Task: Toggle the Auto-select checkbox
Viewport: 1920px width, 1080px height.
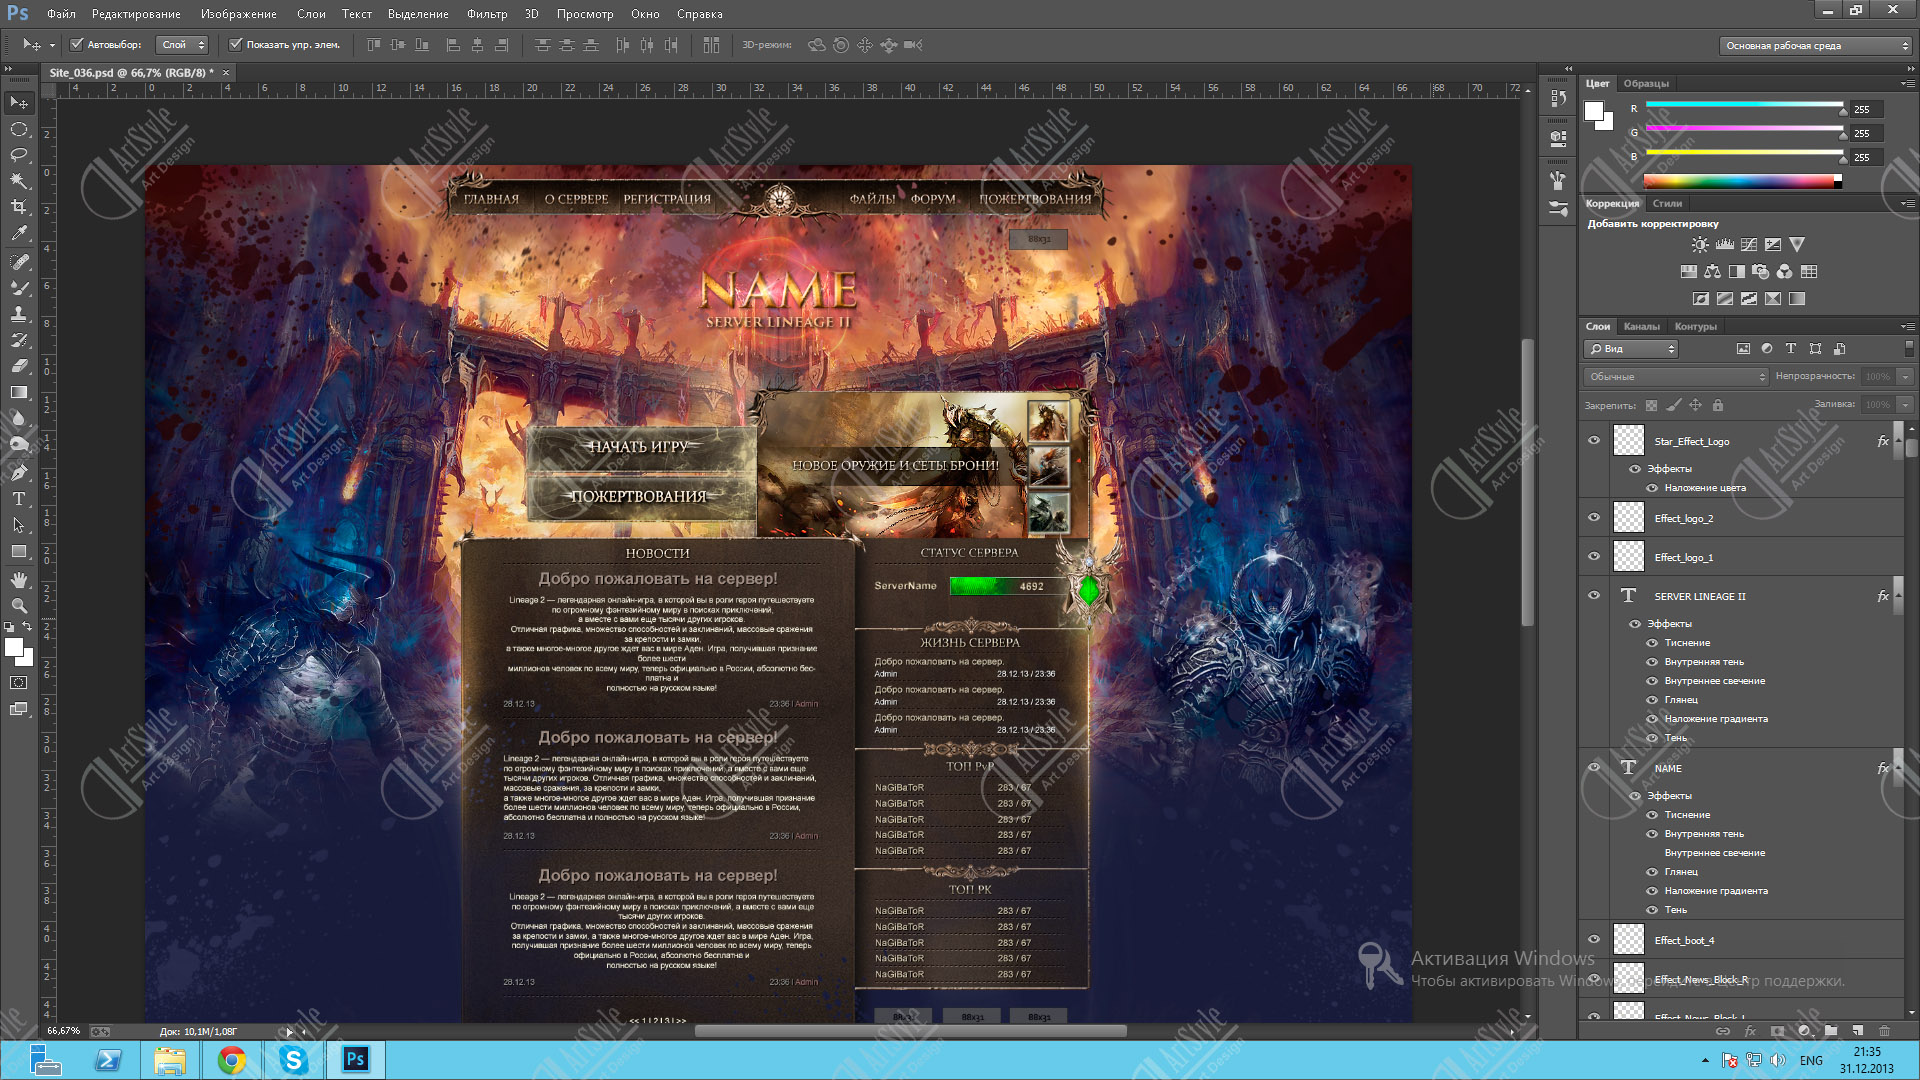Action: (76, 45)
